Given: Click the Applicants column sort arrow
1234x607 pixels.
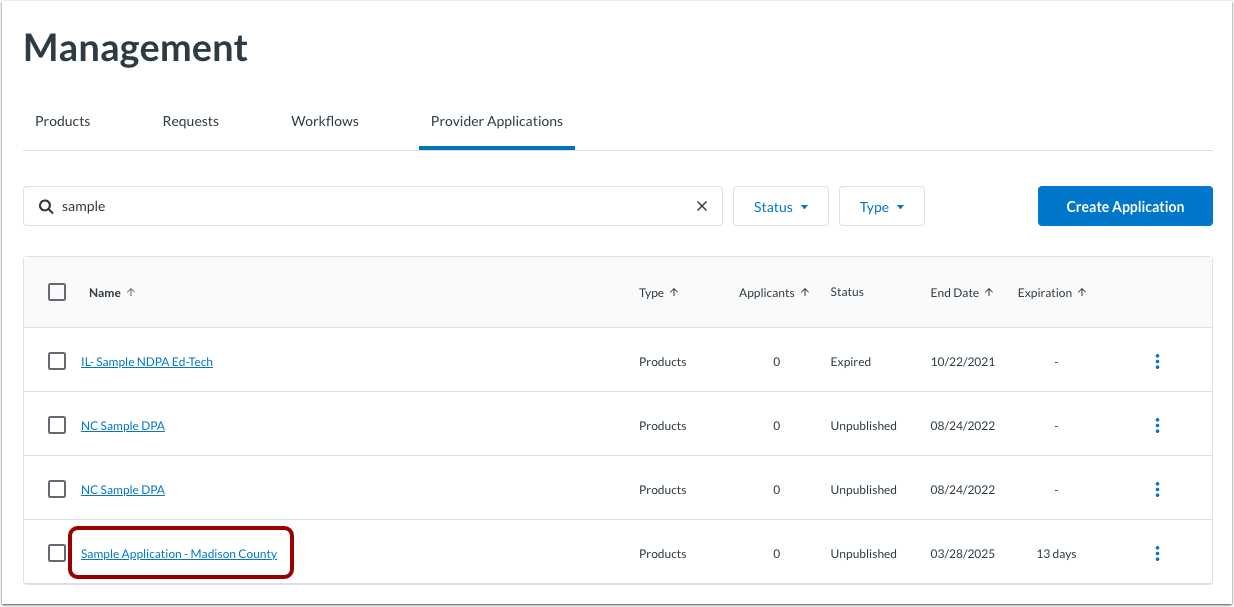Looking at the screenshot, I should tap(806, 292).
